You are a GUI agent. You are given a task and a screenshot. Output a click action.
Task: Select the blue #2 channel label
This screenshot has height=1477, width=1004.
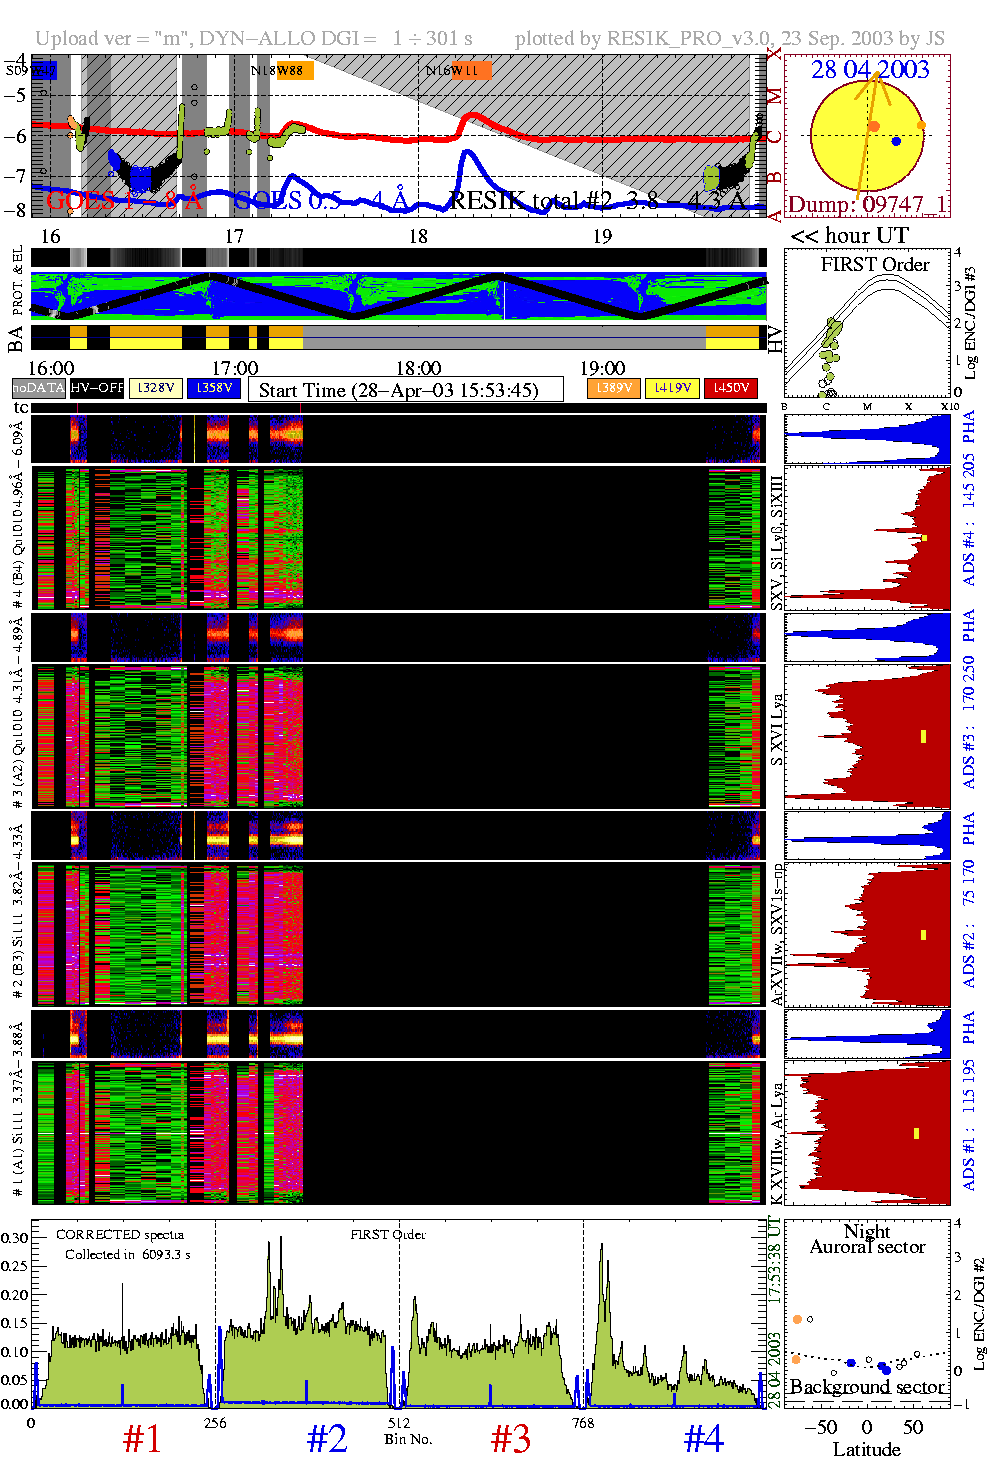pyautogui.click(x=327, y=1440)
